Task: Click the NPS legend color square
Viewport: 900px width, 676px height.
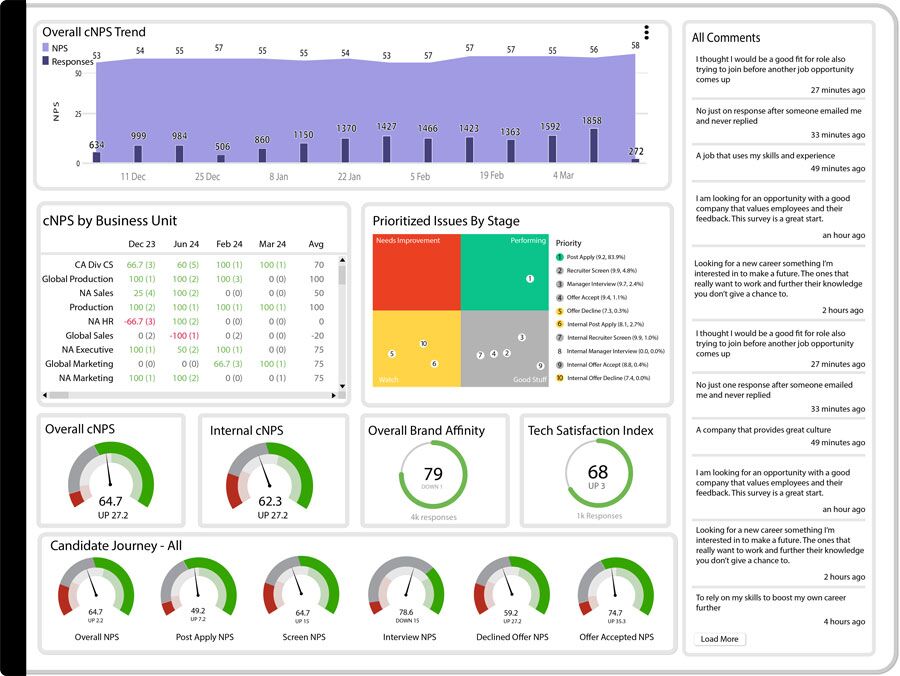Action: coord(45,48)
